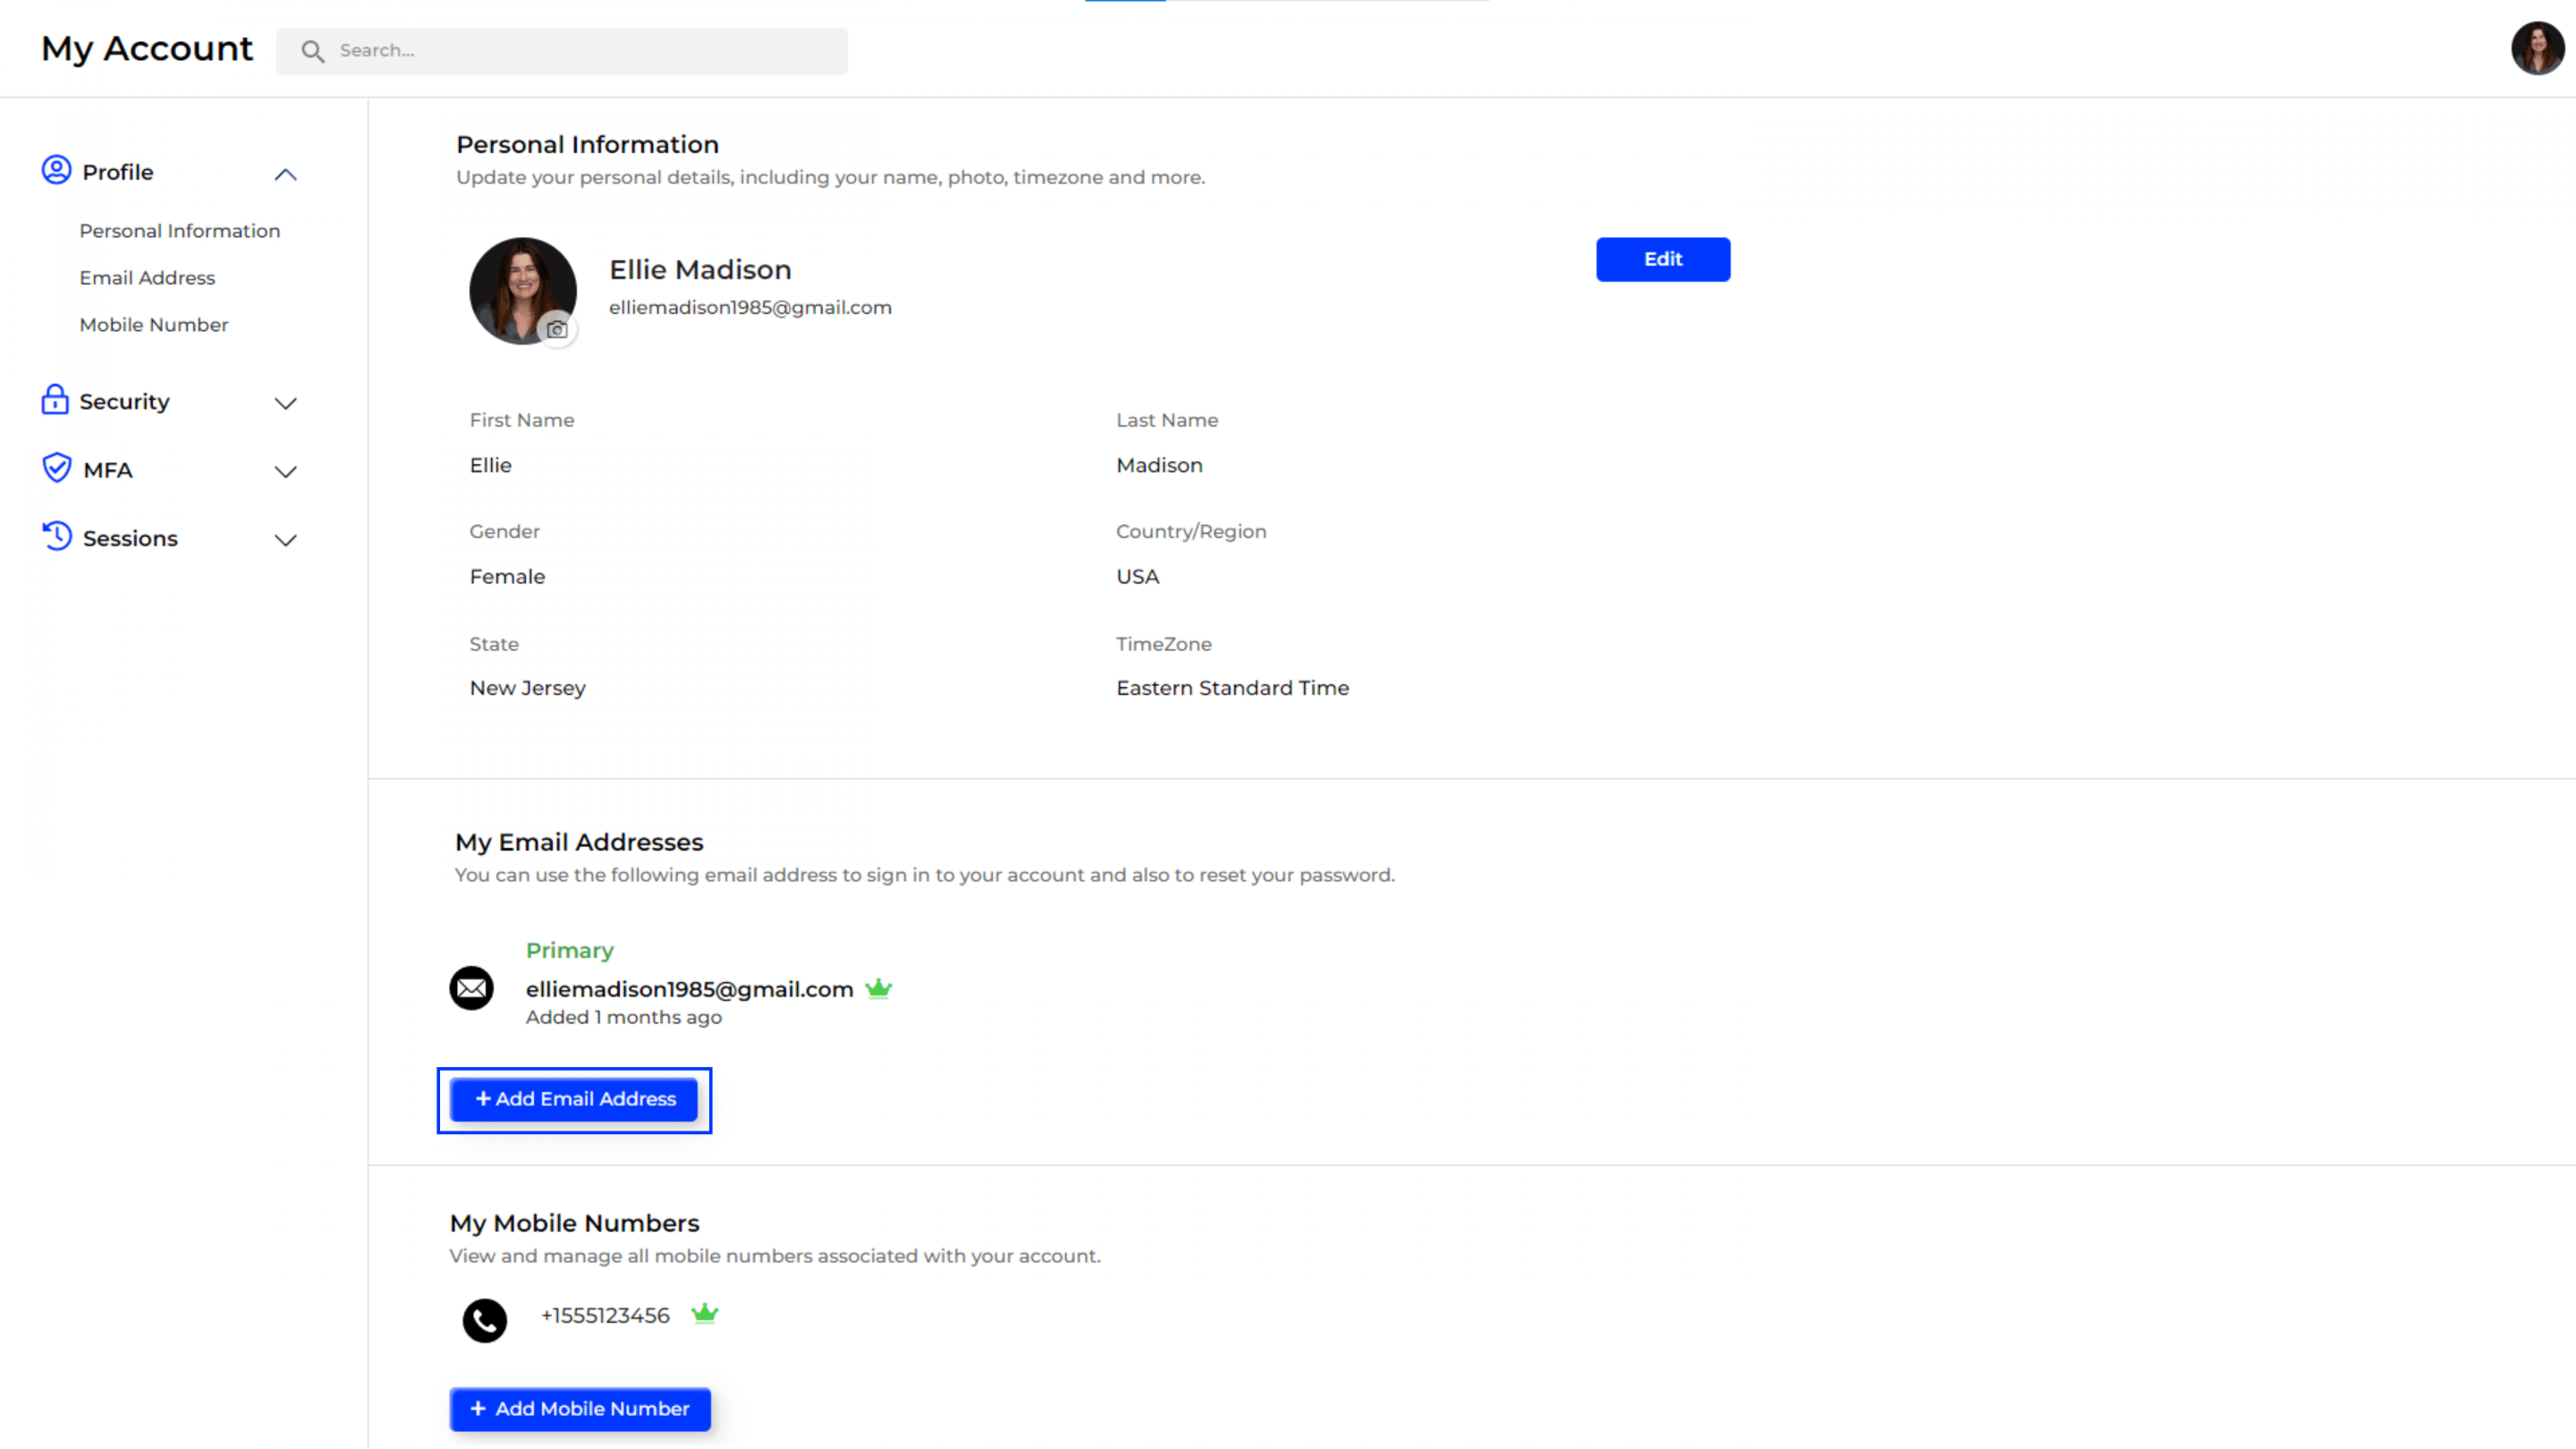Go to Email Address in sidebar
The height and width of the screenshot is (1449, 2576).
(x=147, y=278)
